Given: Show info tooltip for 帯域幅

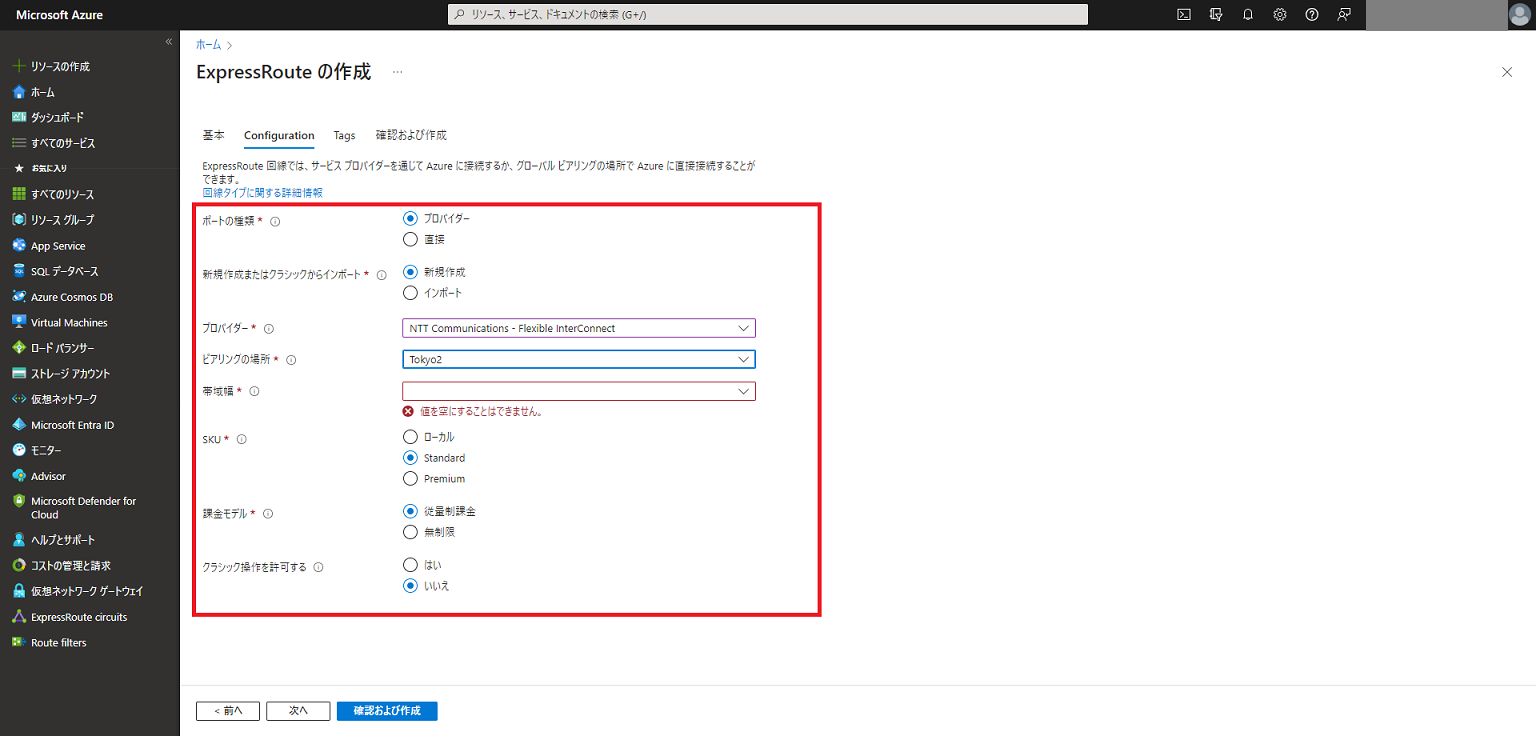Looking at the screenshot, I should 254,391.
